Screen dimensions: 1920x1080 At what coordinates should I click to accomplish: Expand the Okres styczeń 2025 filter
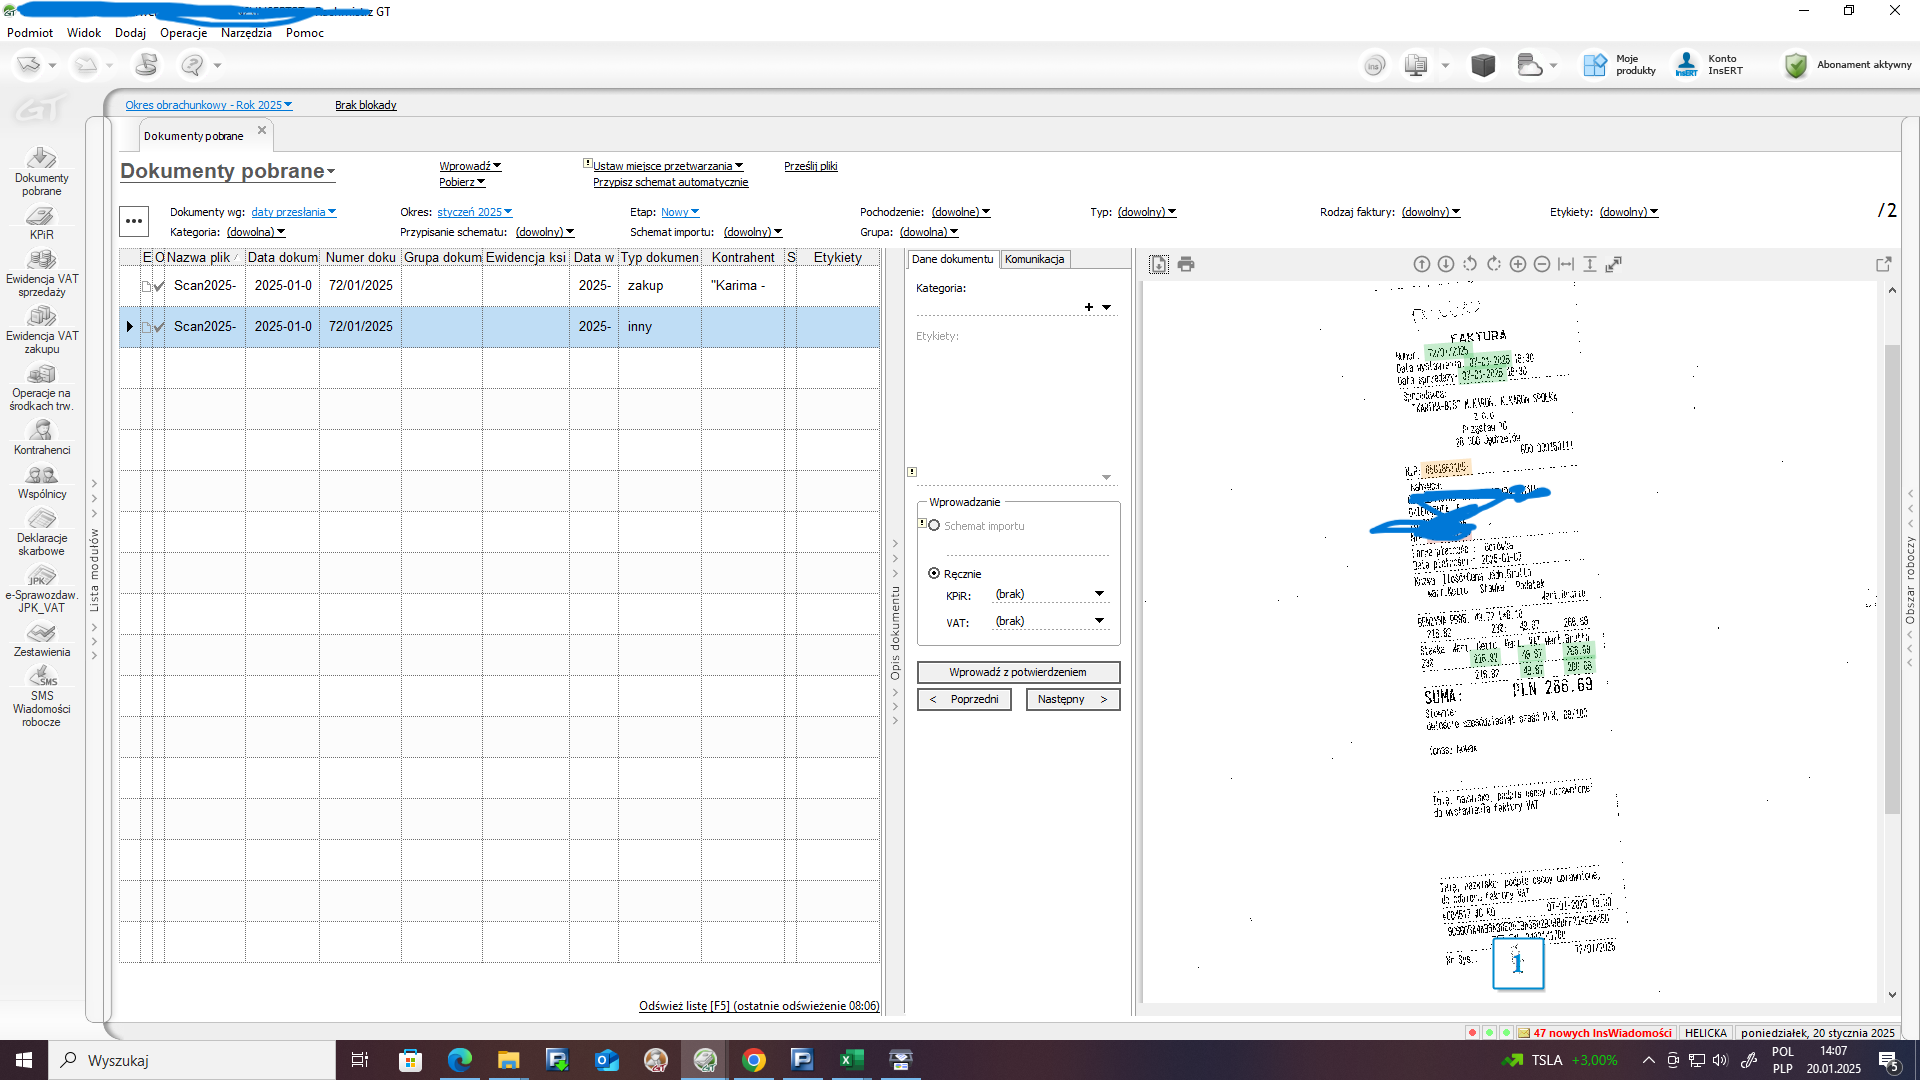click(x=474, y=212)
